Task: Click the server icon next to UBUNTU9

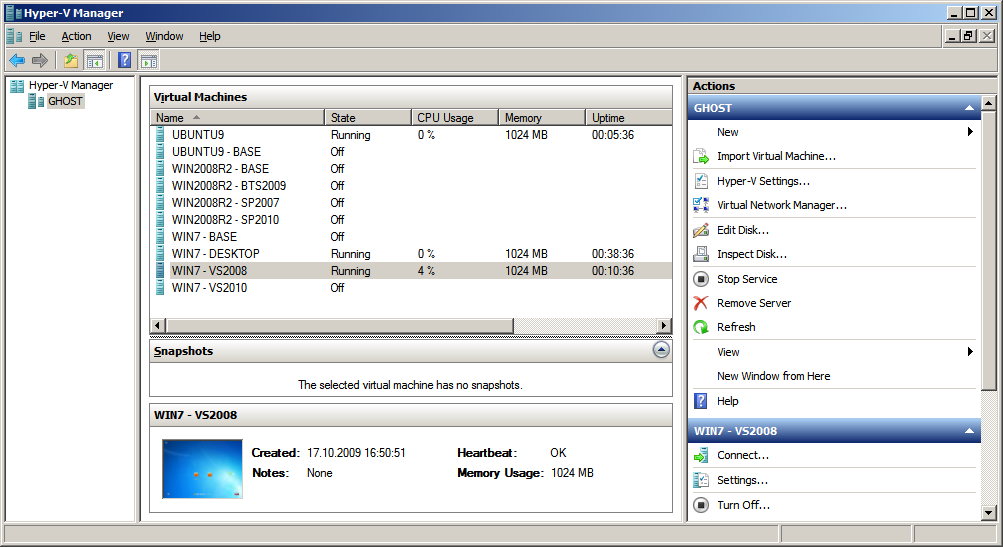Action: click(x=161, y=134)
